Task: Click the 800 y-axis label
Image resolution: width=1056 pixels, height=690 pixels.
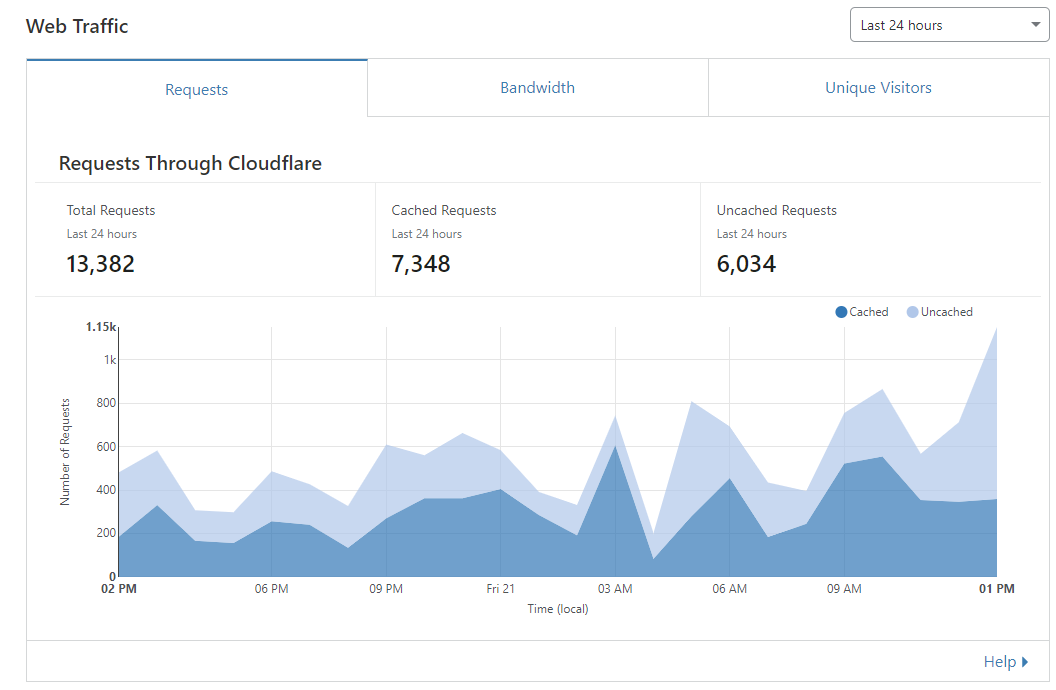Action: (106, 403)
